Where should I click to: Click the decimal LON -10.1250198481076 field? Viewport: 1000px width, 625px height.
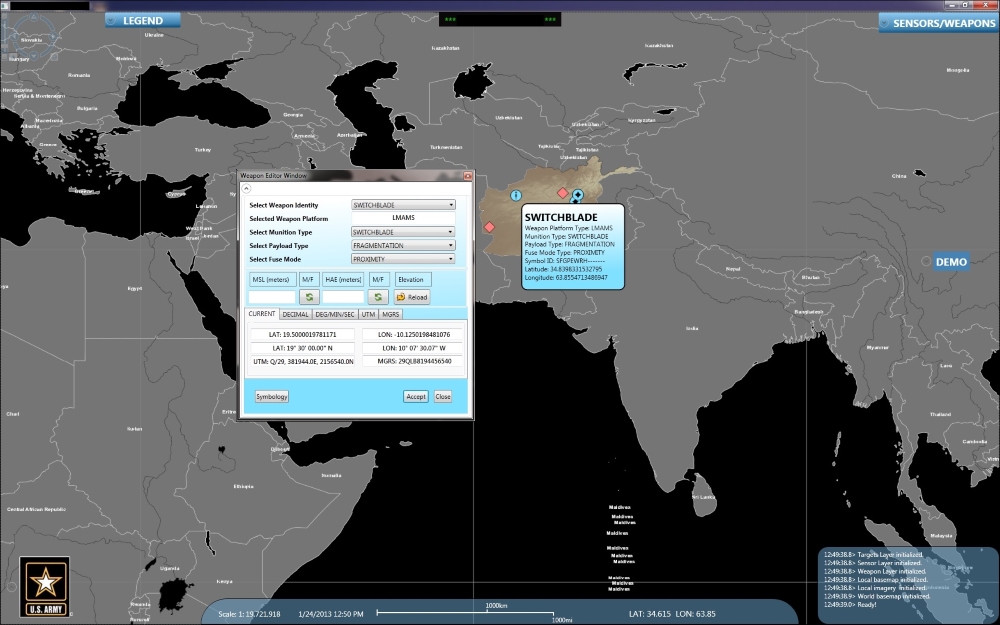point(413,334)
